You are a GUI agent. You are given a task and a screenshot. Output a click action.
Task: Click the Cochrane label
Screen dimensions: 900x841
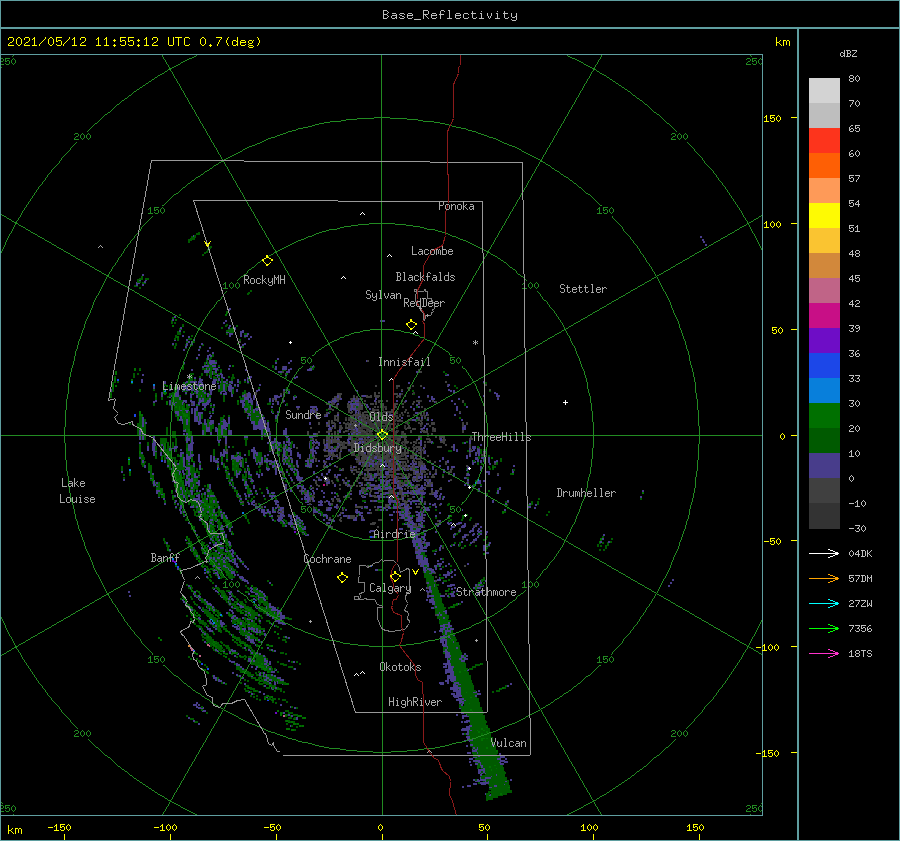coord(327,559)
